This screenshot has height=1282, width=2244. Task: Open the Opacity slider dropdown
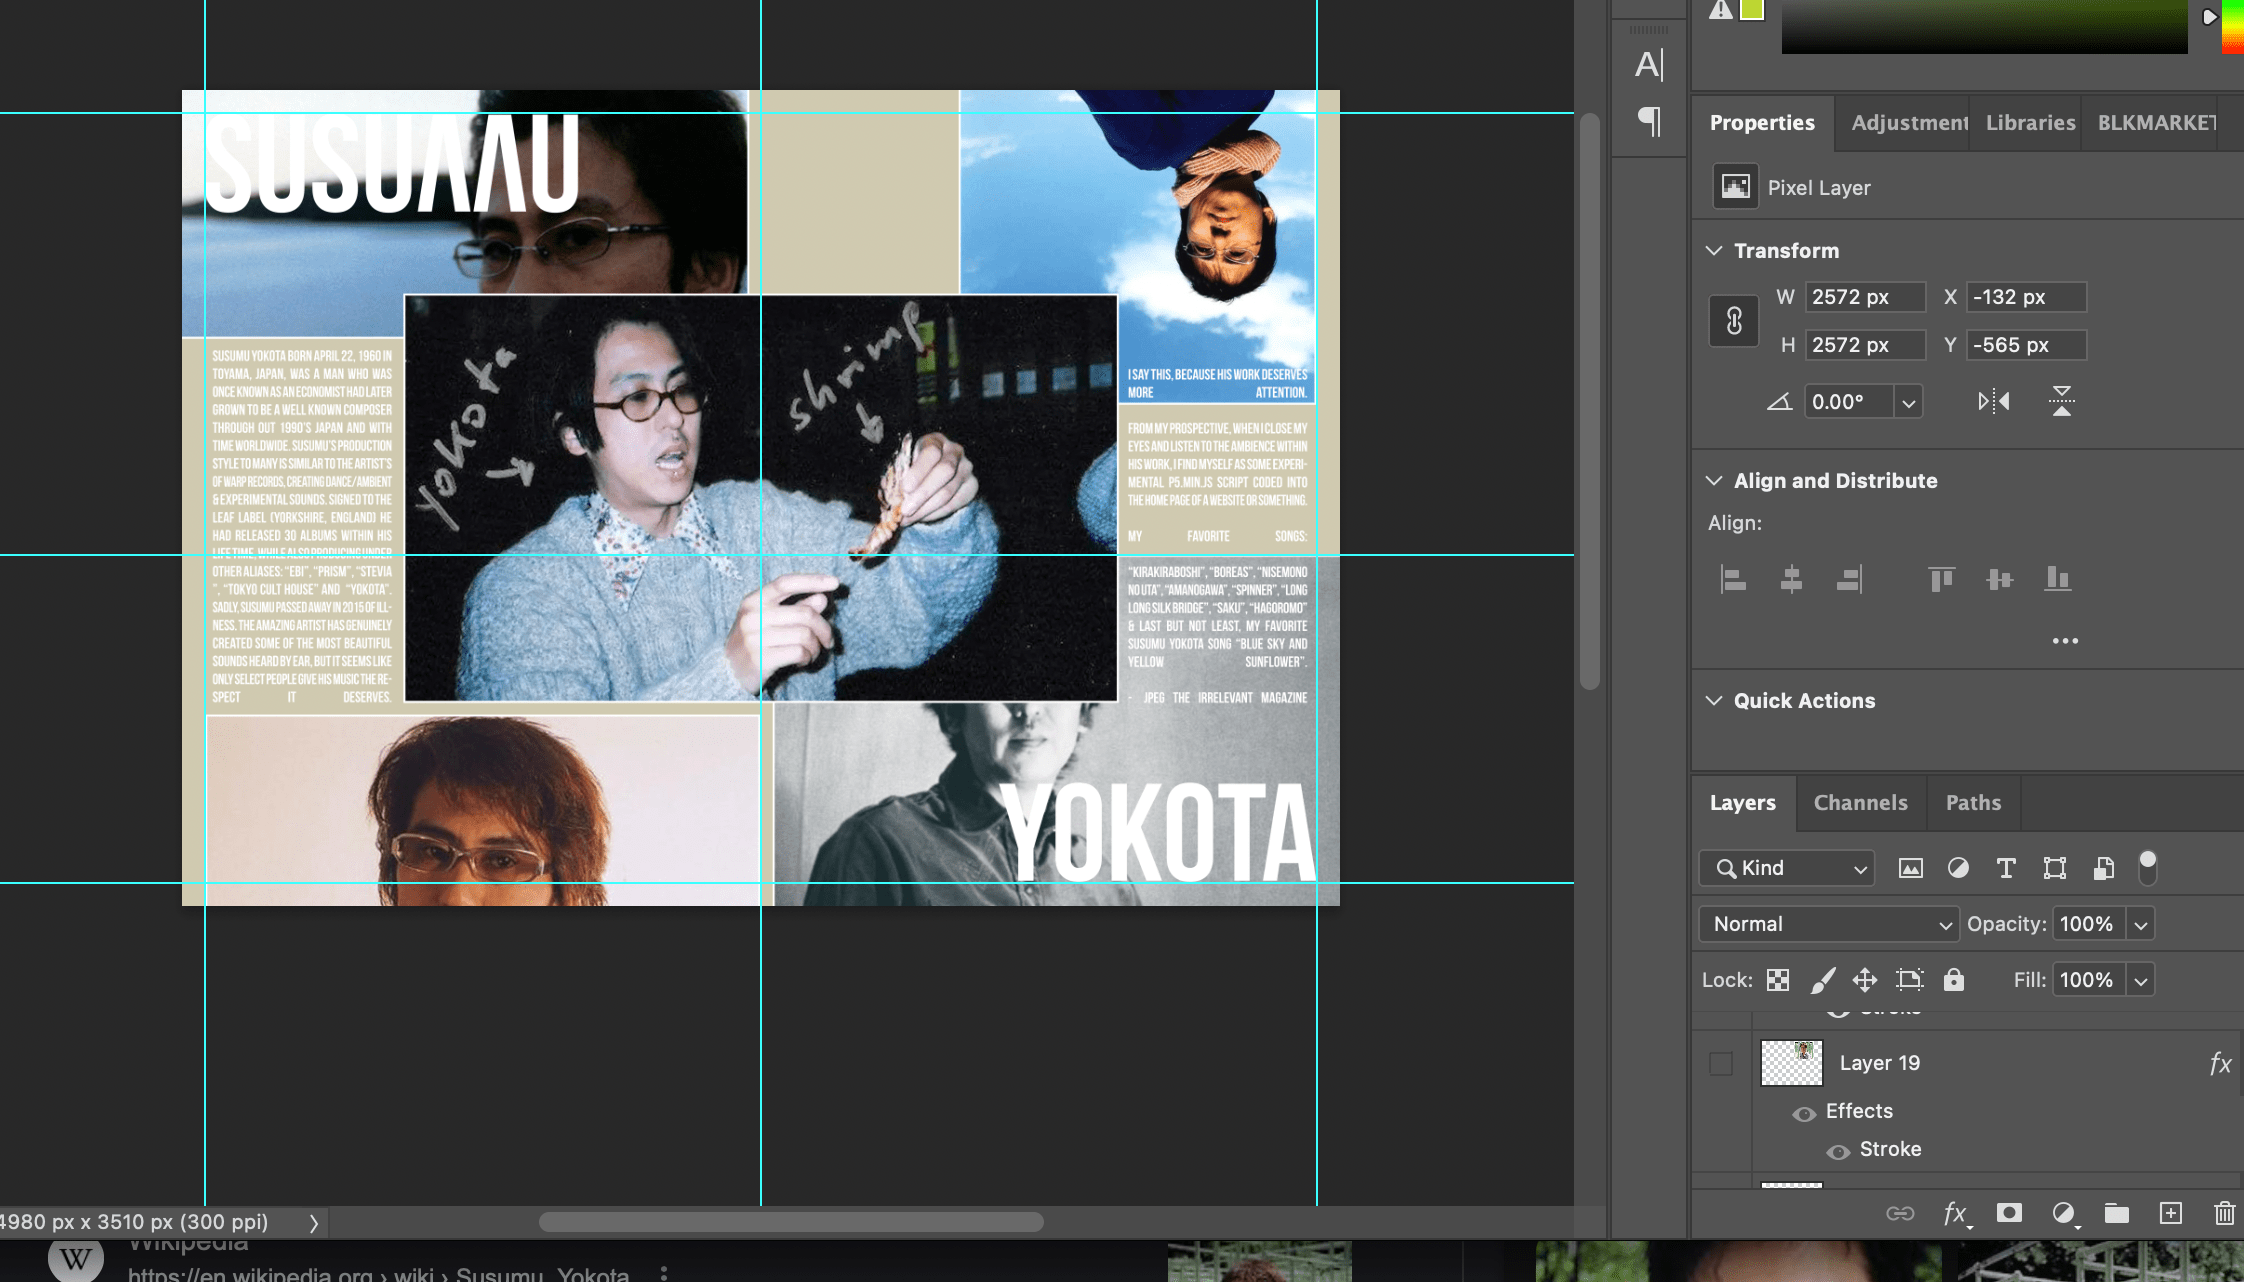(2140, 924)
